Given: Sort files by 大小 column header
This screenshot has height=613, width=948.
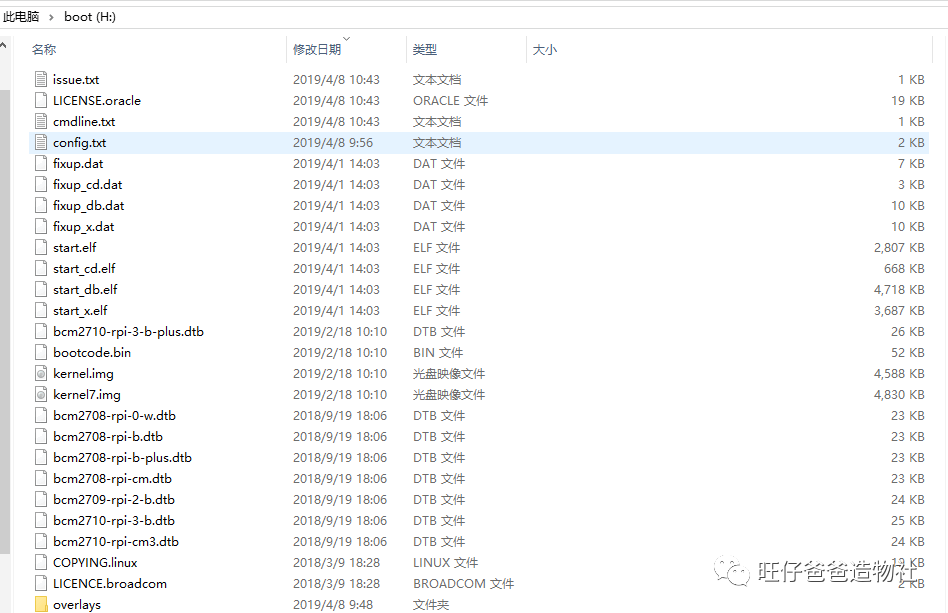Looking at the screenshot, I should point(544,50).
